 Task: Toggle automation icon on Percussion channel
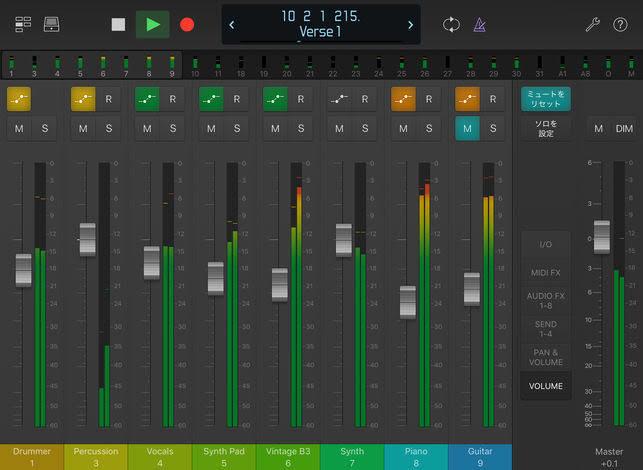[x=83, y=99]
